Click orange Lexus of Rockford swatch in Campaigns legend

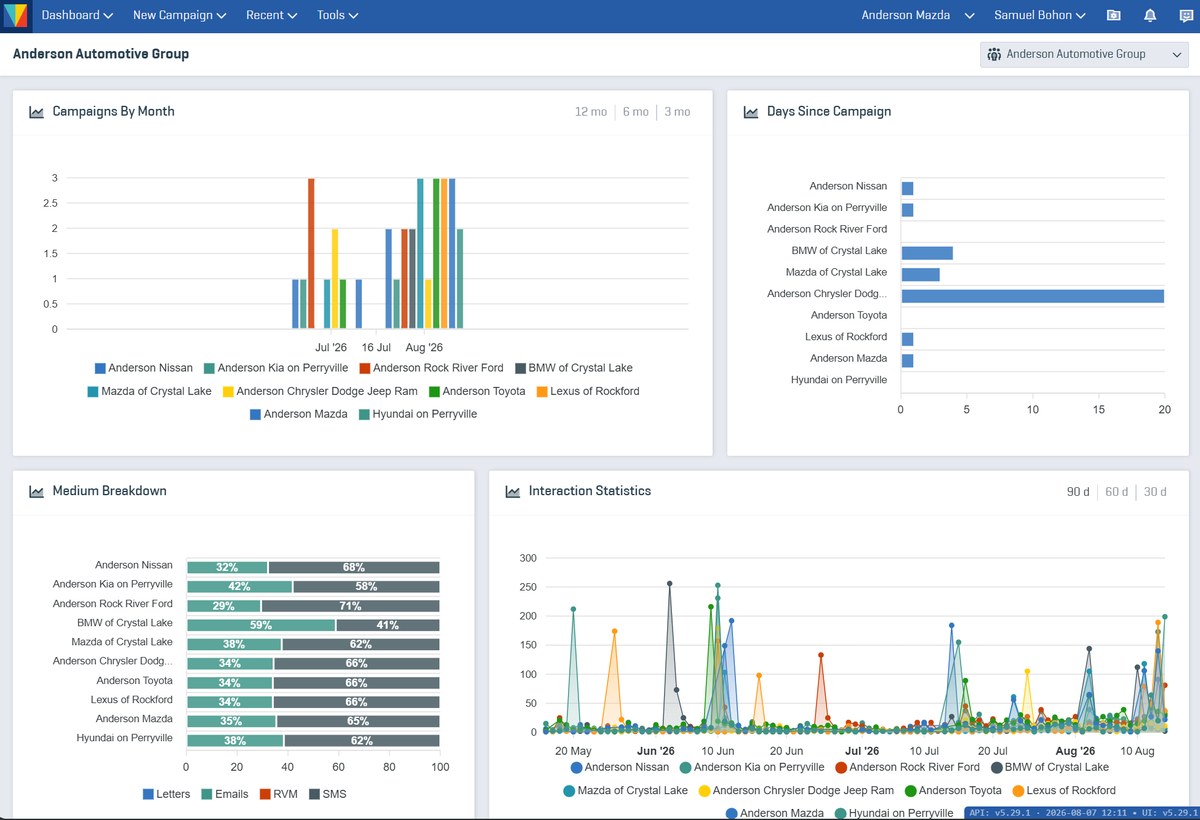click(x=542, y=391)
